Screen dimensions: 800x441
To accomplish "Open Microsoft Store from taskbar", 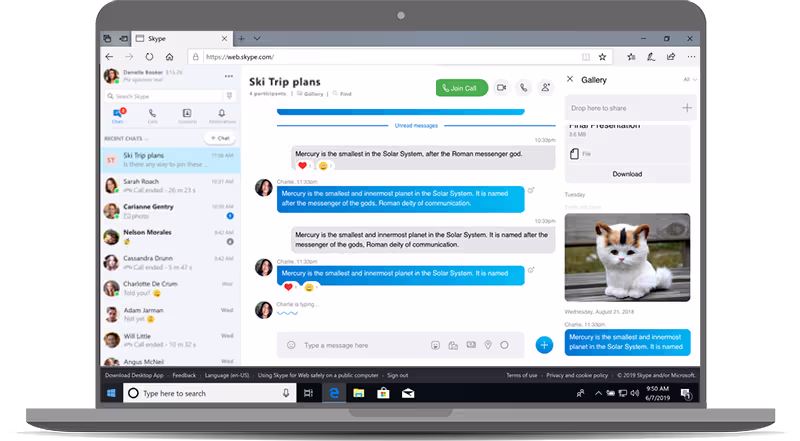I will click(x=383, y=393).
